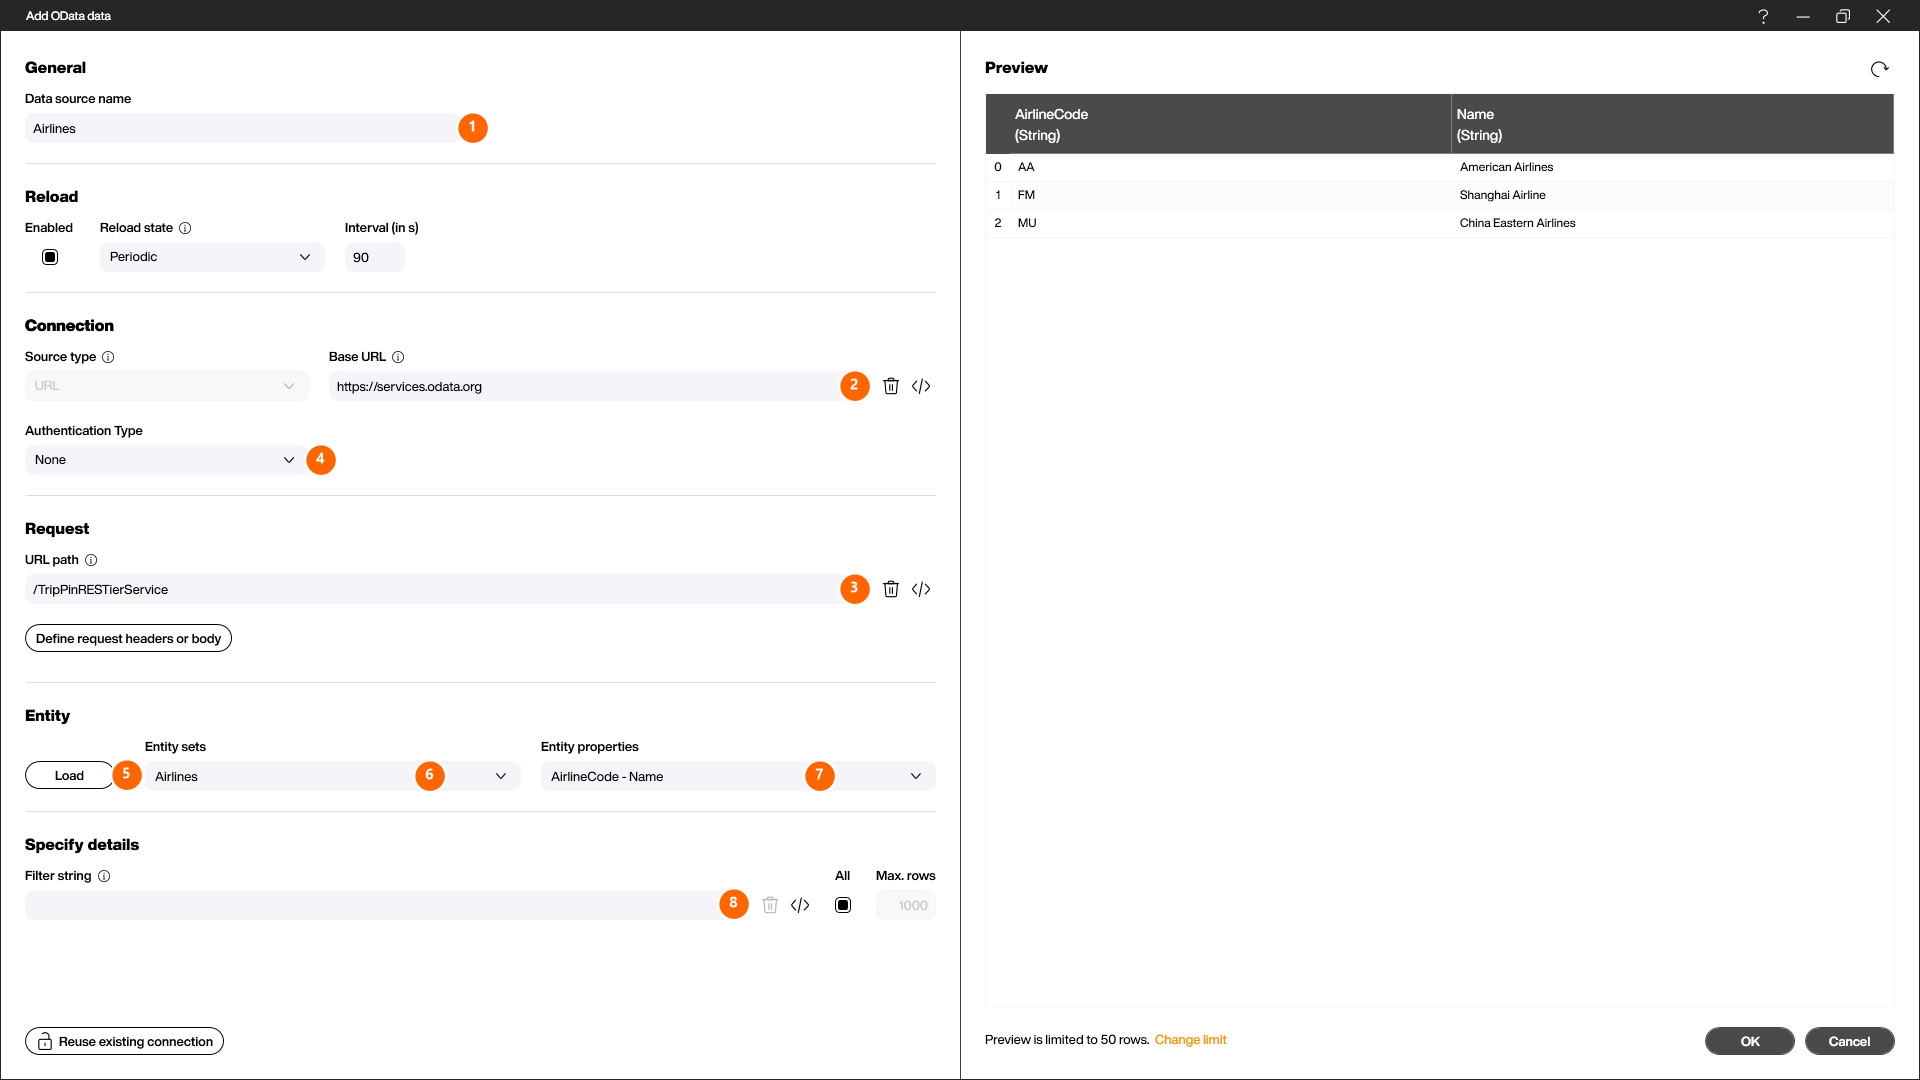Confirm with the OK button
This screenshot has height=1080, width=1920.
[x=1749, y=1041]
